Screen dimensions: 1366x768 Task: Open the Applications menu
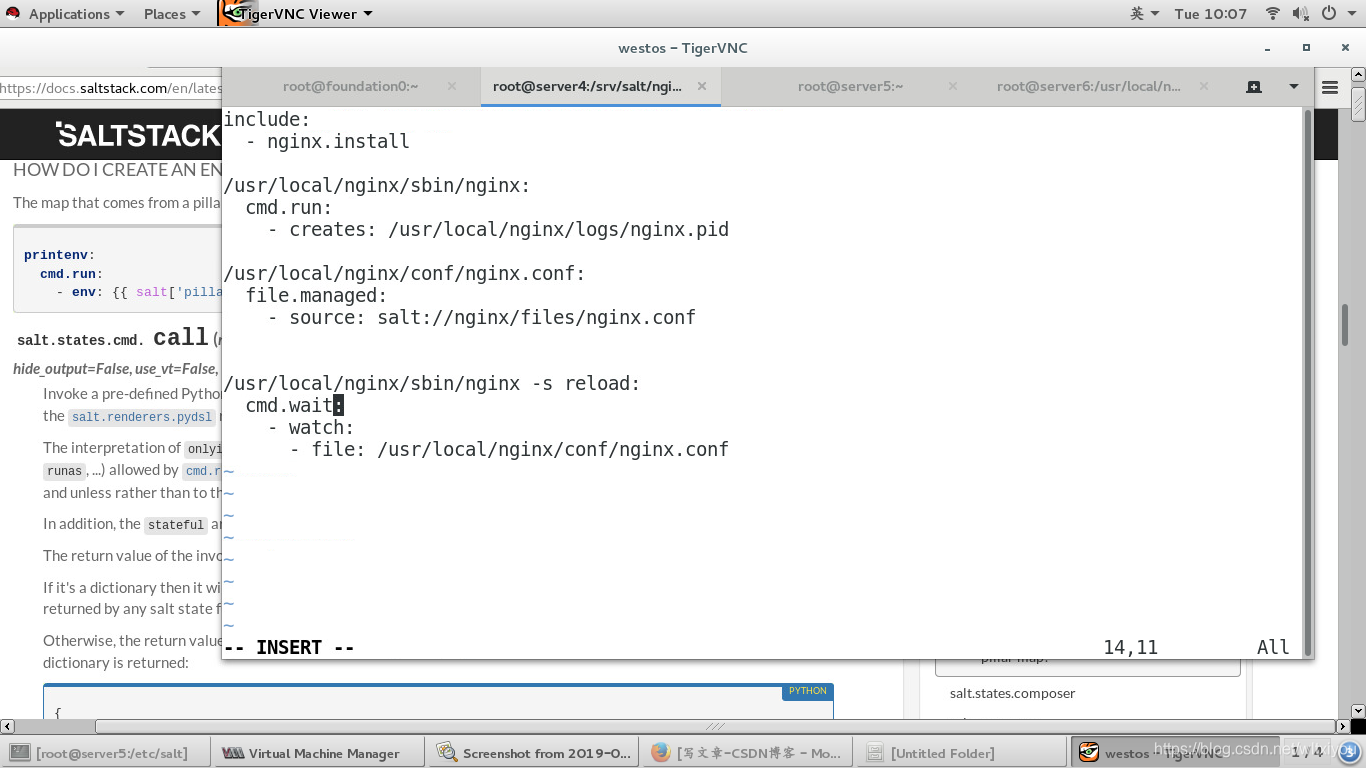click(x=77, y=14)
